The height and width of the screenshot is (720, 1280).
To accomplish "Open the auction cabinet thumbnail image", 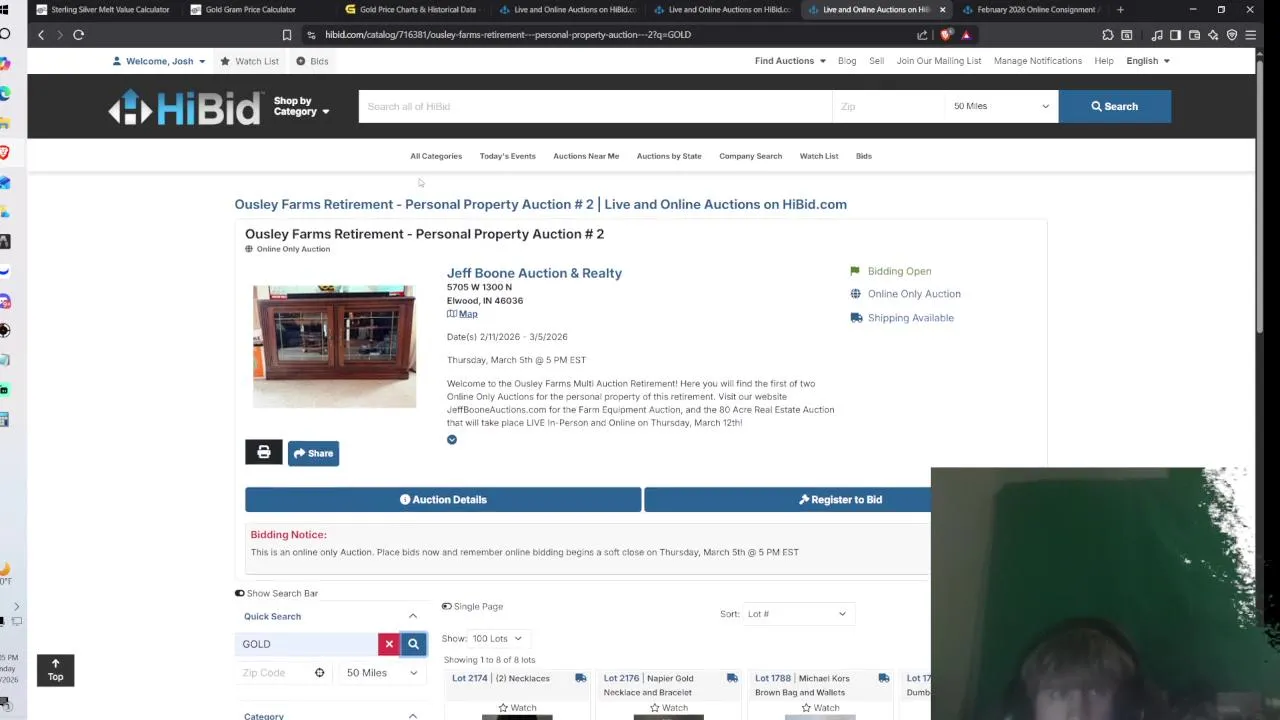I will tap(334, 346).
